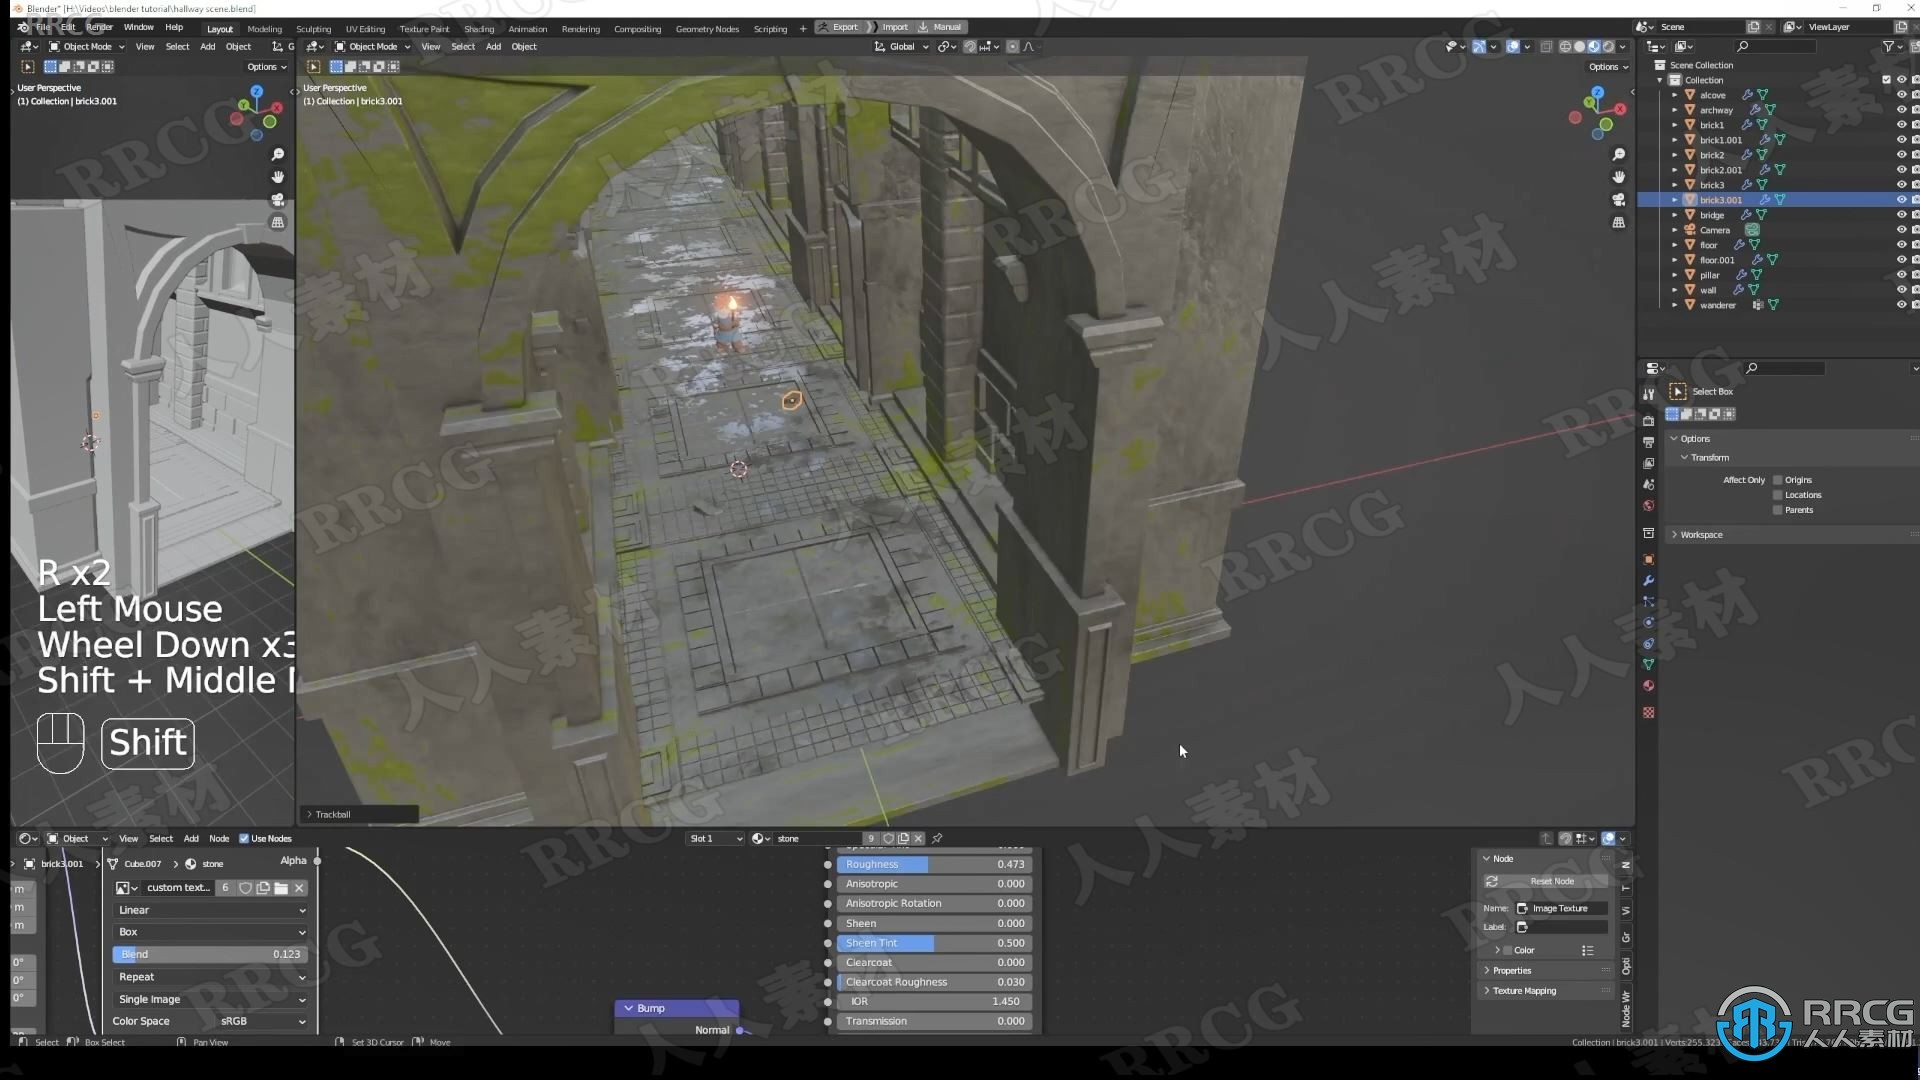Toggle gizmo visibility in viewport header
Image resolution: width=1920 pixels, height=1080 pixels.
(1479, 47)
